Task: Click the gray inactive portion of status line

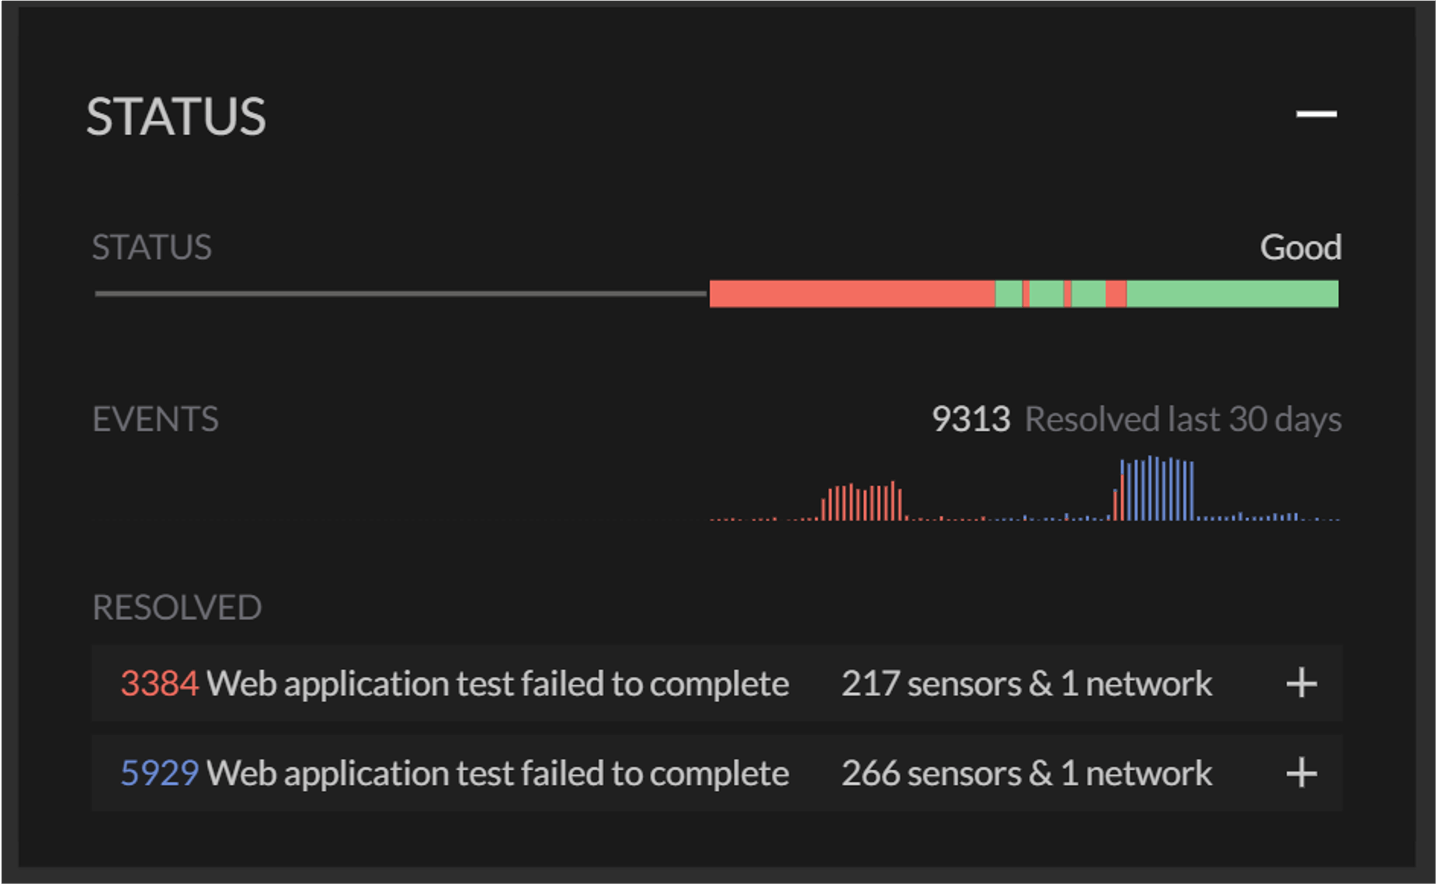Action: point(401,294)
